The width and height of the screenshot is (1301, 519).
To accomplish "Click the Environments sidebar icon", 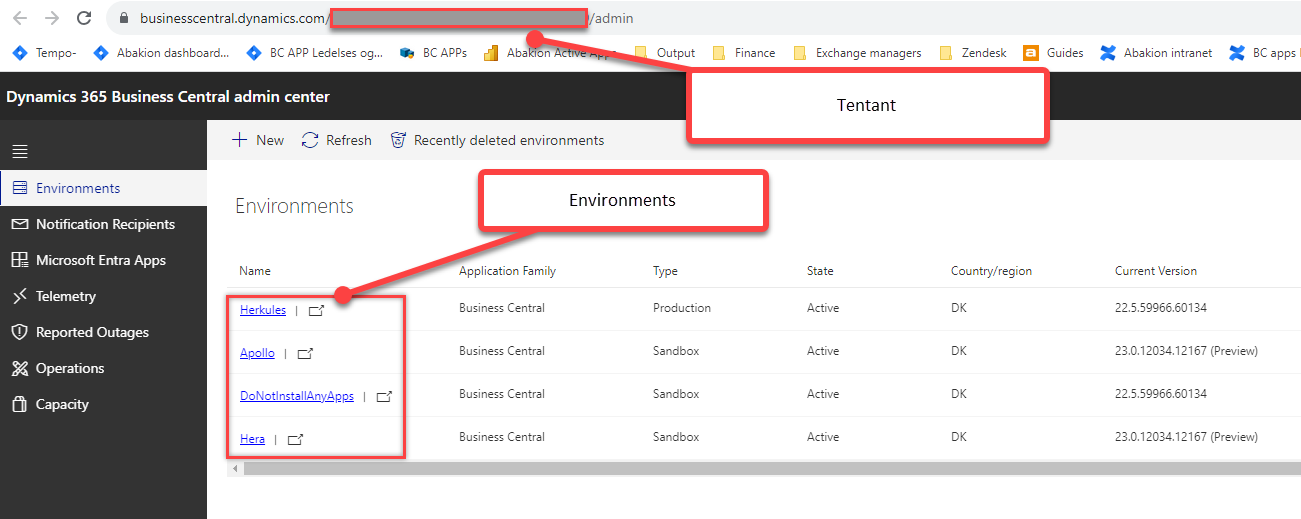I will coord(20,188).
